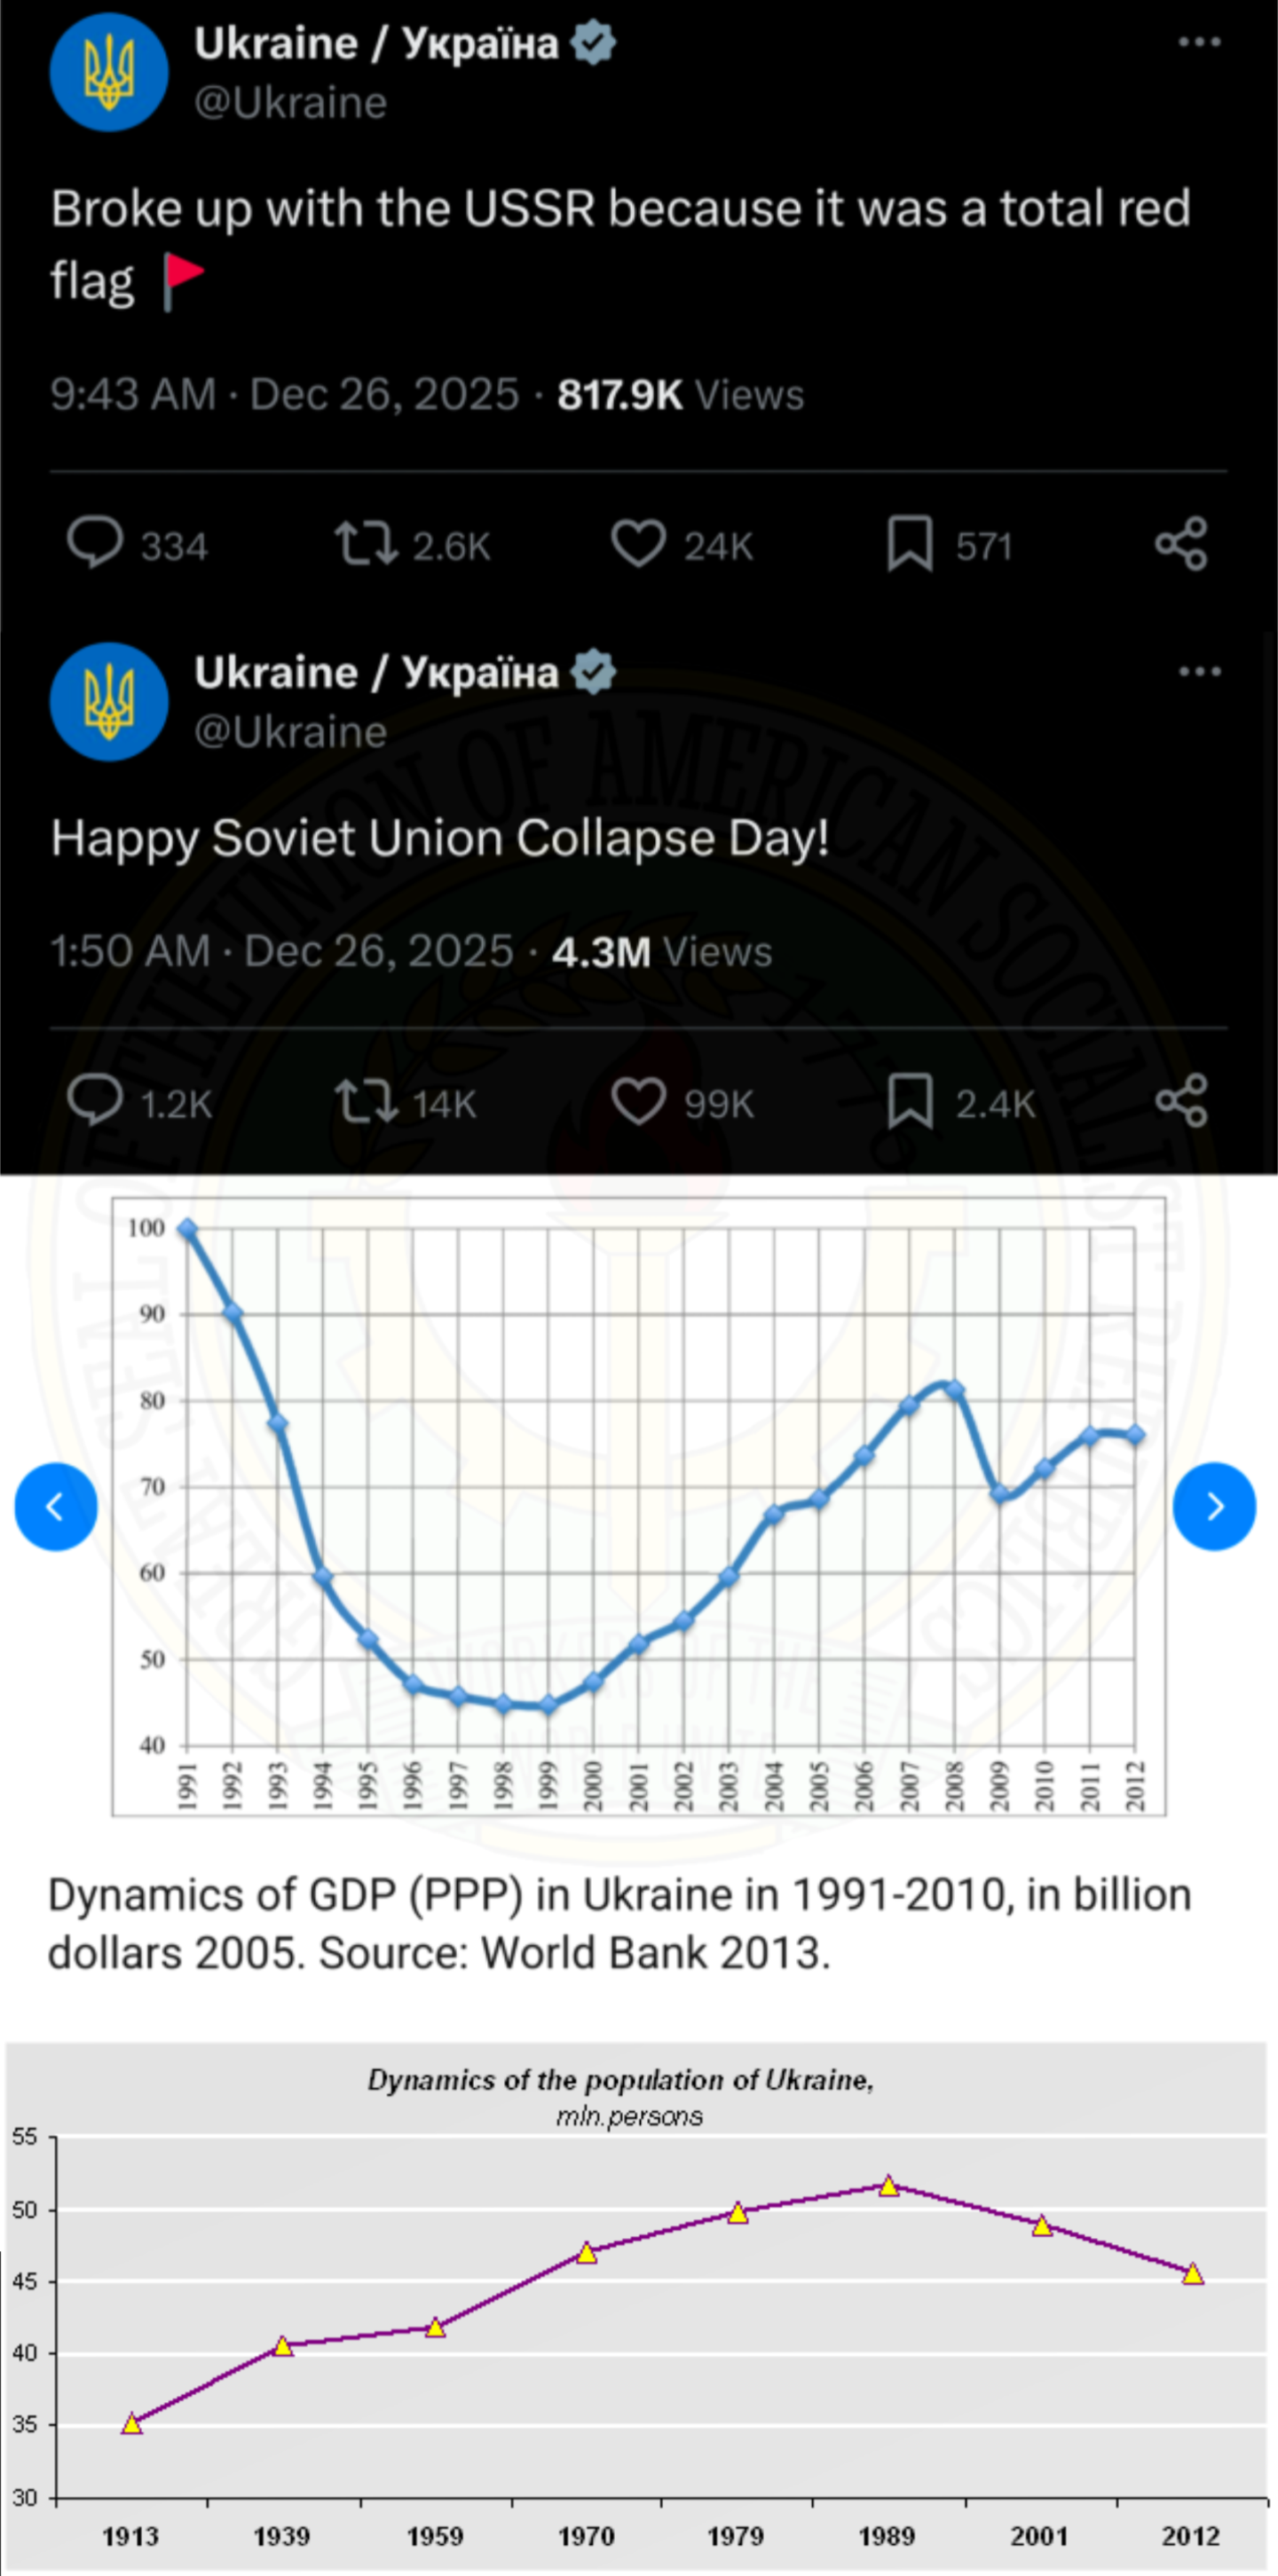Share the red flag tweet
Screen dimensions: 1278x2576
[x=1181, y=543]
